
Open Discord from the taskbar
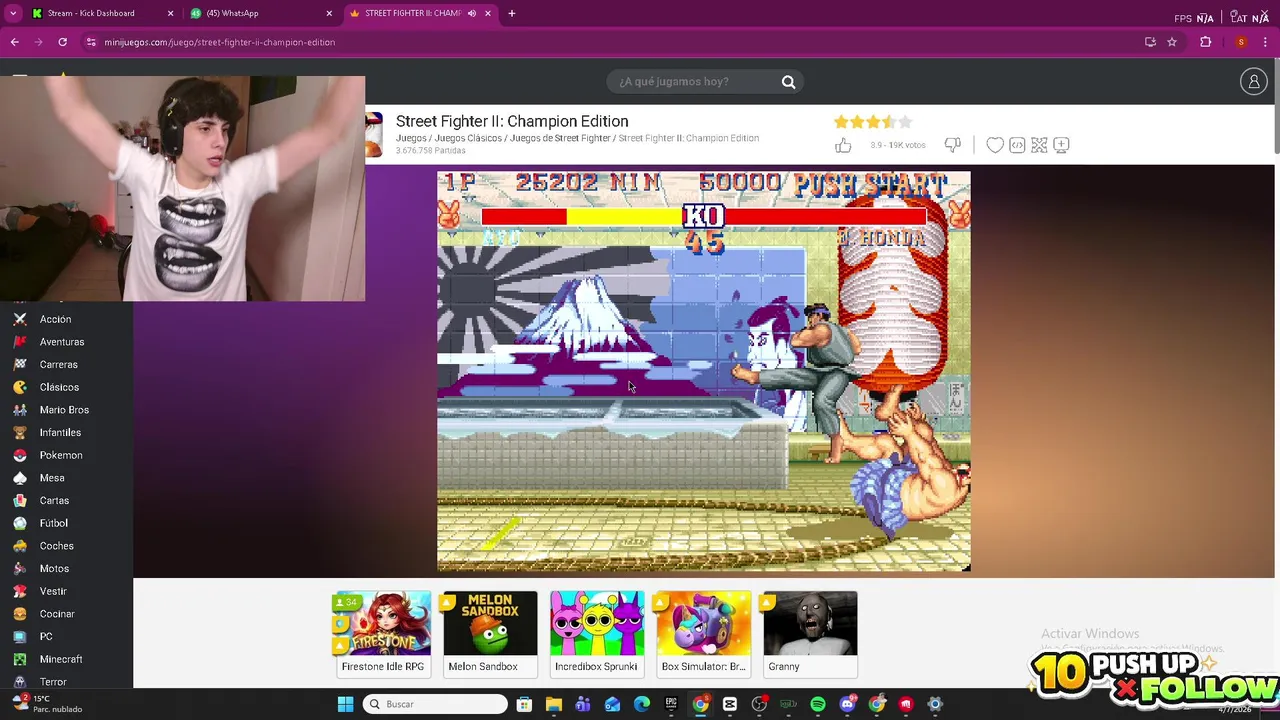point(847,704)
